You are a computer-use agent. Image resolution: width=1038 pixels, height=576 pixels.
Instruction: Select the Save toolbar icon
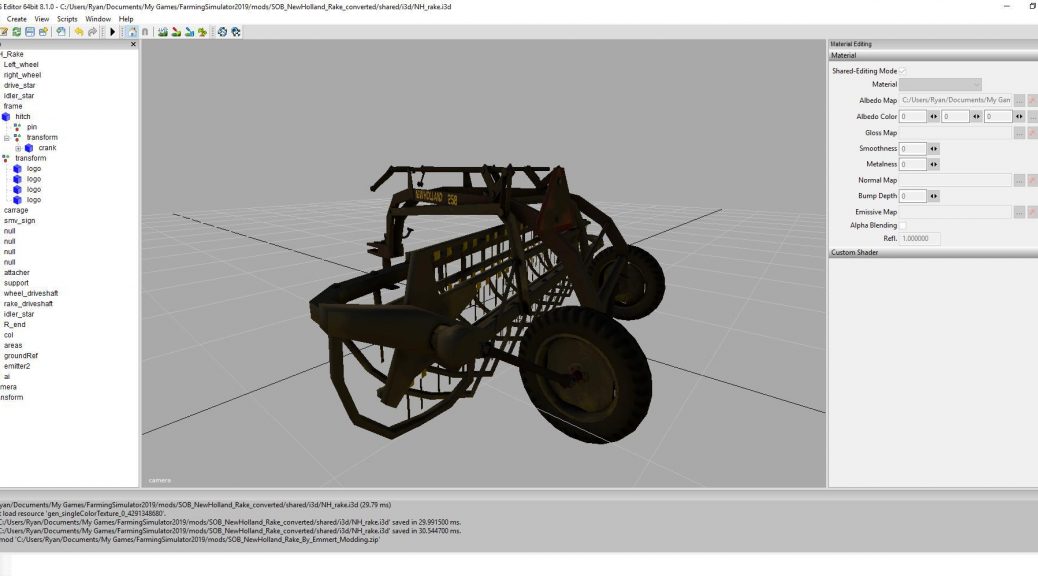pos(30,32)
